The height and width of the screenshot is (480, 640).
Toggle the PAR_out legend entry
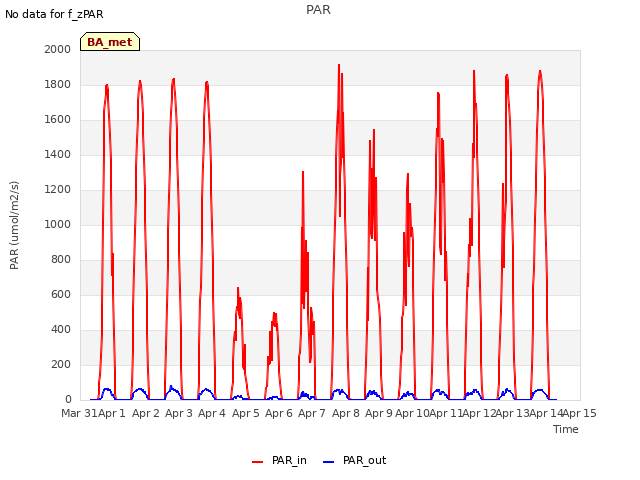coord(354,460)
